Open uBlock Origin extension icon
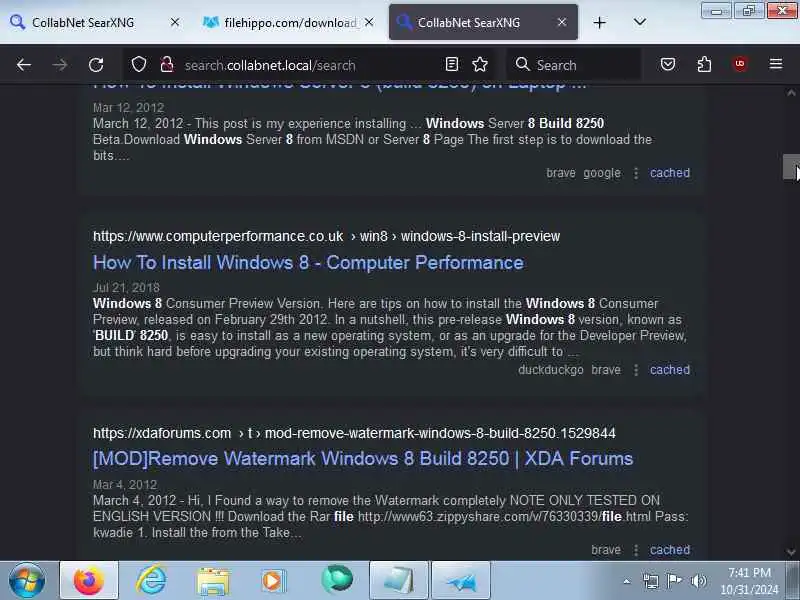Image resolution: width=800 pixels, height=600 pixels. [740, 64]
